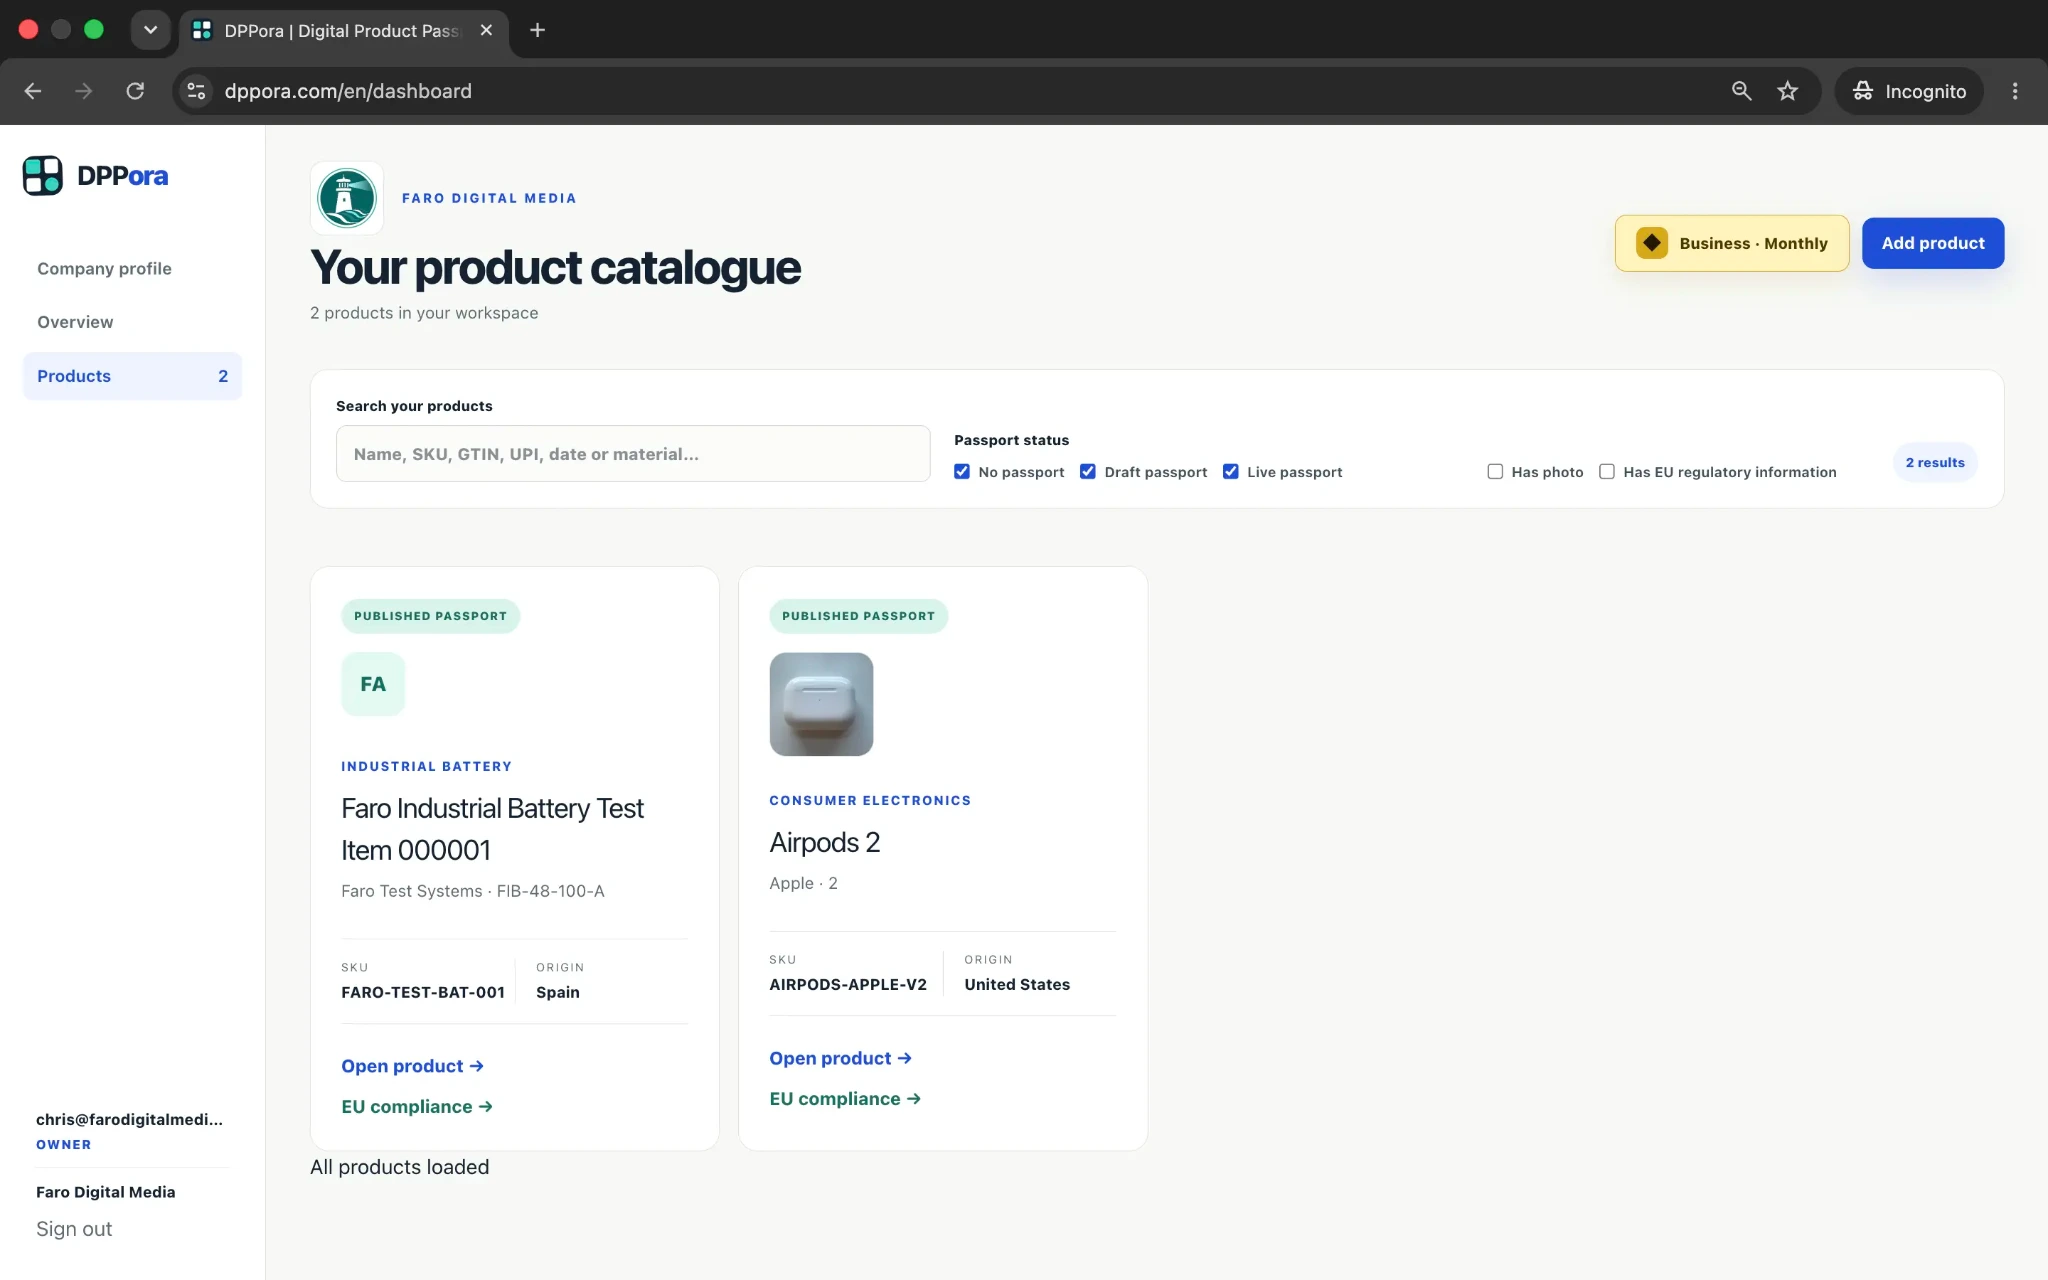
Task: Click the 2 results badge
Action: [x=1935, y=462]
